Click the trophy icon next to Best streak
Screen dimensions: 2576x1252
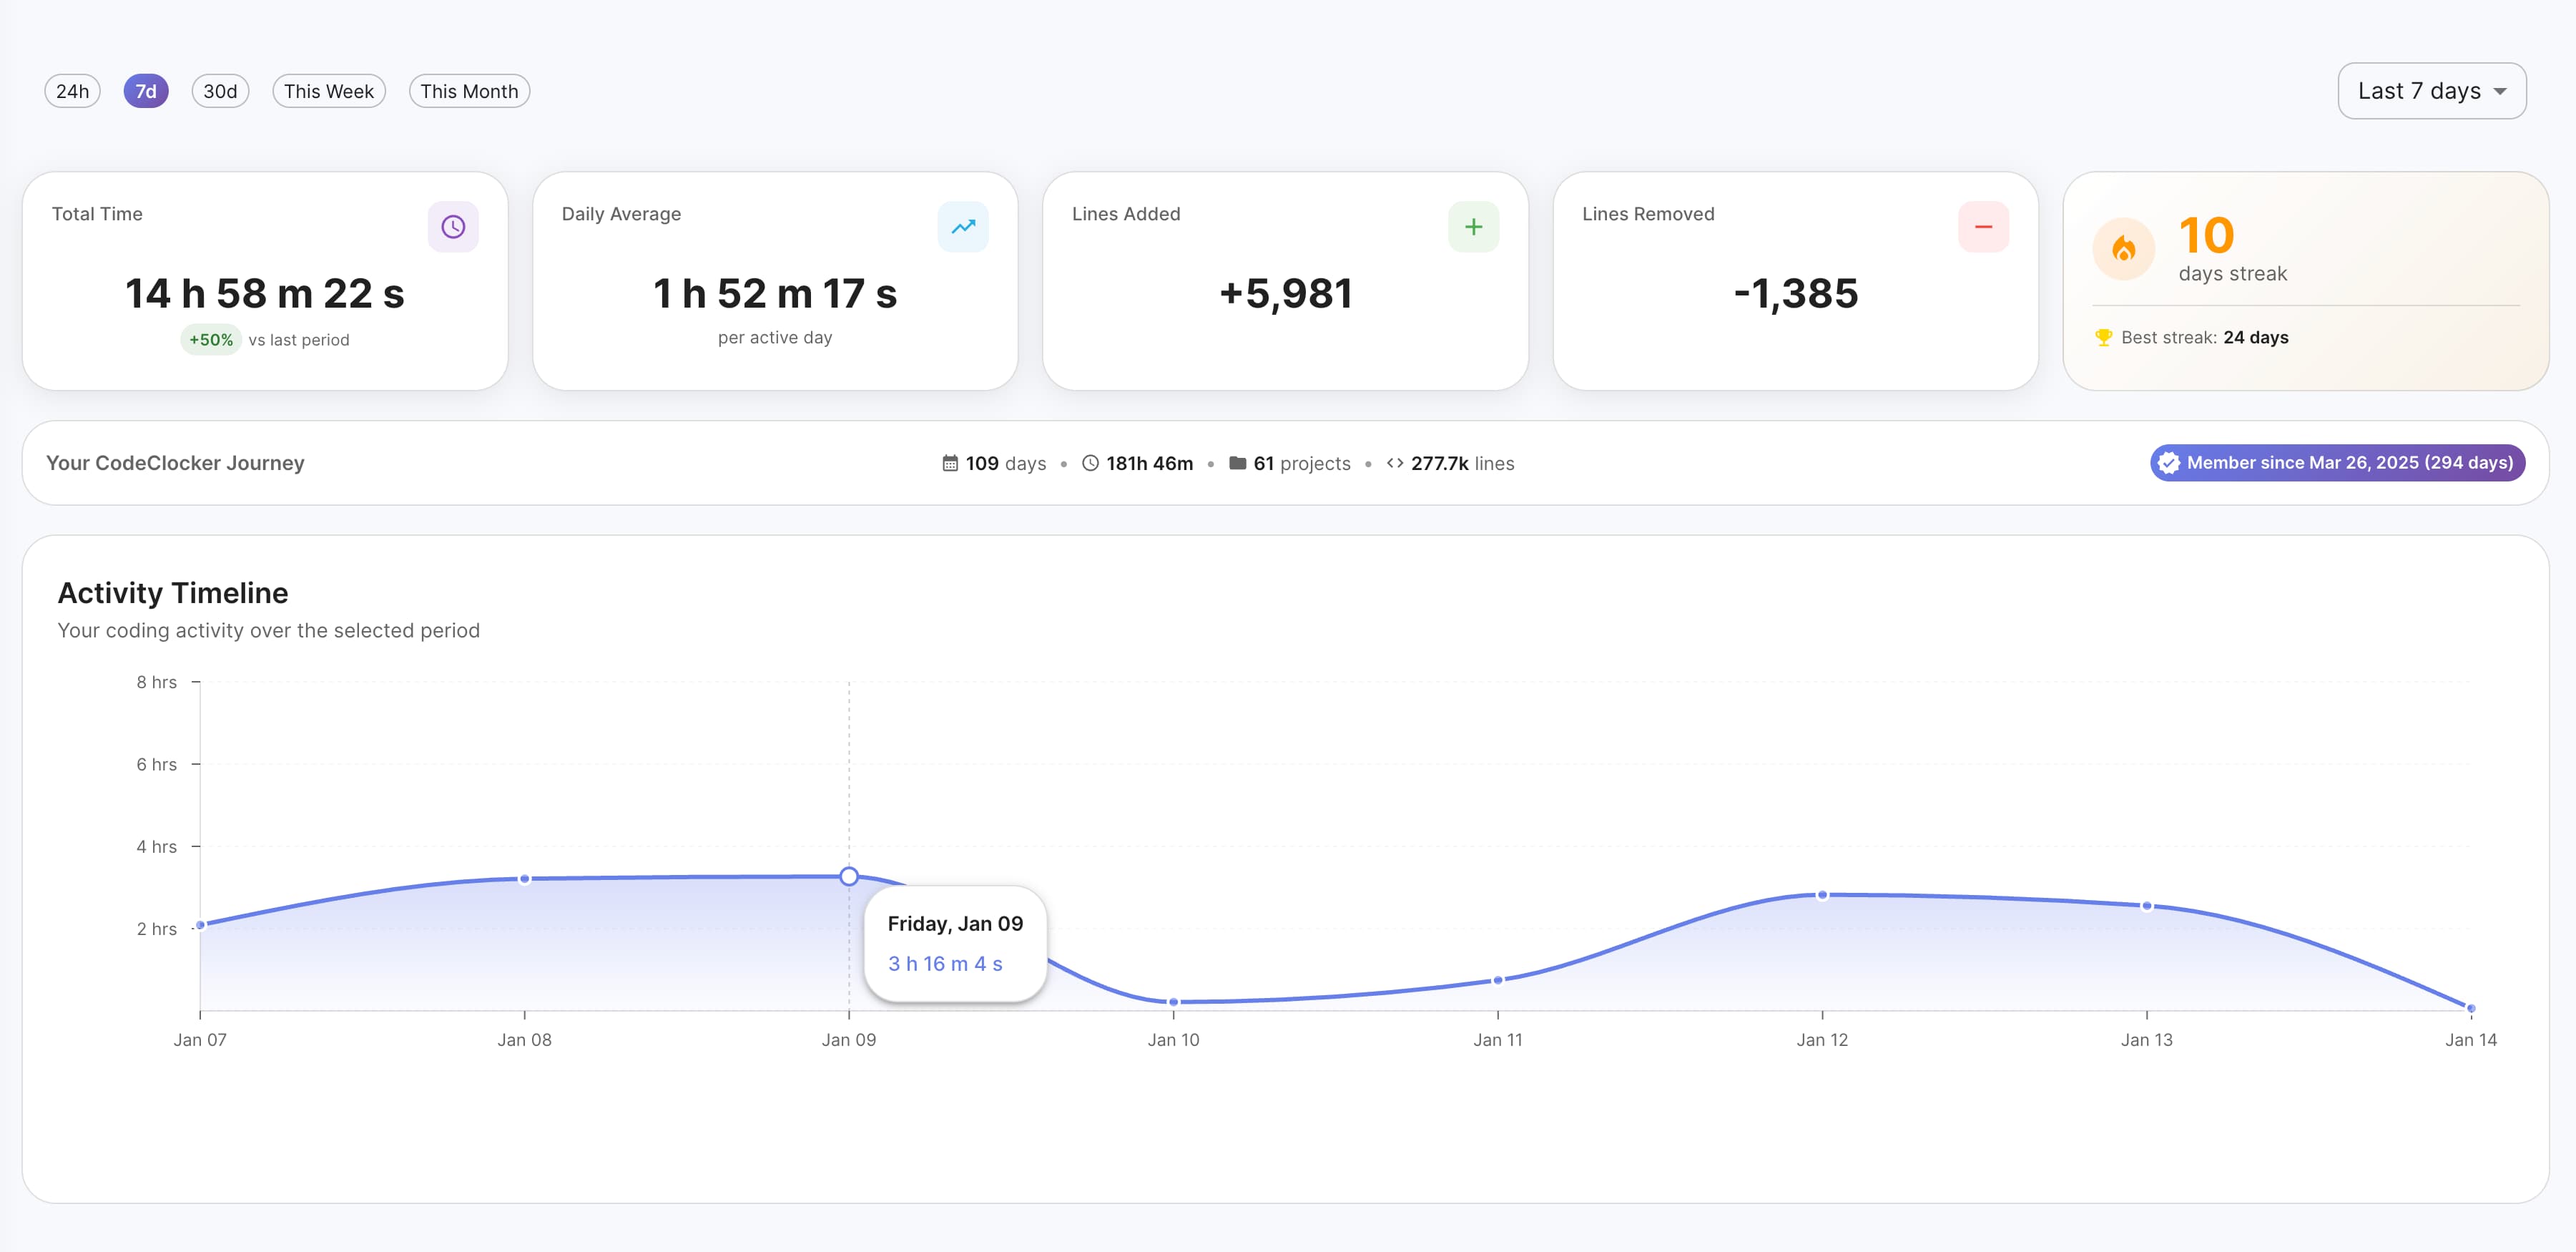[2105, 338]
